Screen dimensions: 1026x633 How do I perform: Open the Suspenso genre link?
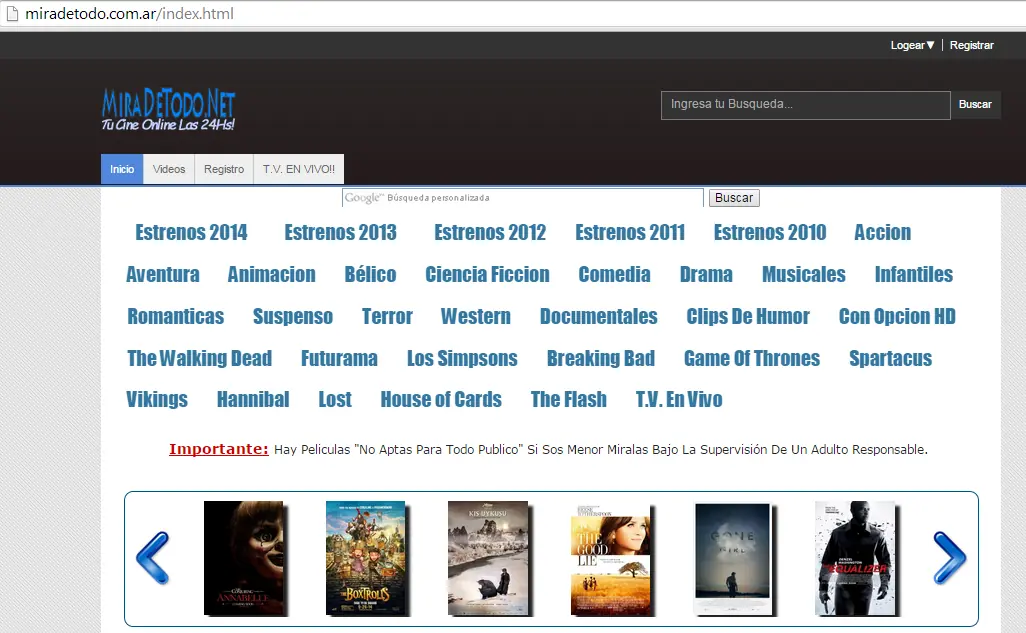pyautogui.click(x=293, y=316)
